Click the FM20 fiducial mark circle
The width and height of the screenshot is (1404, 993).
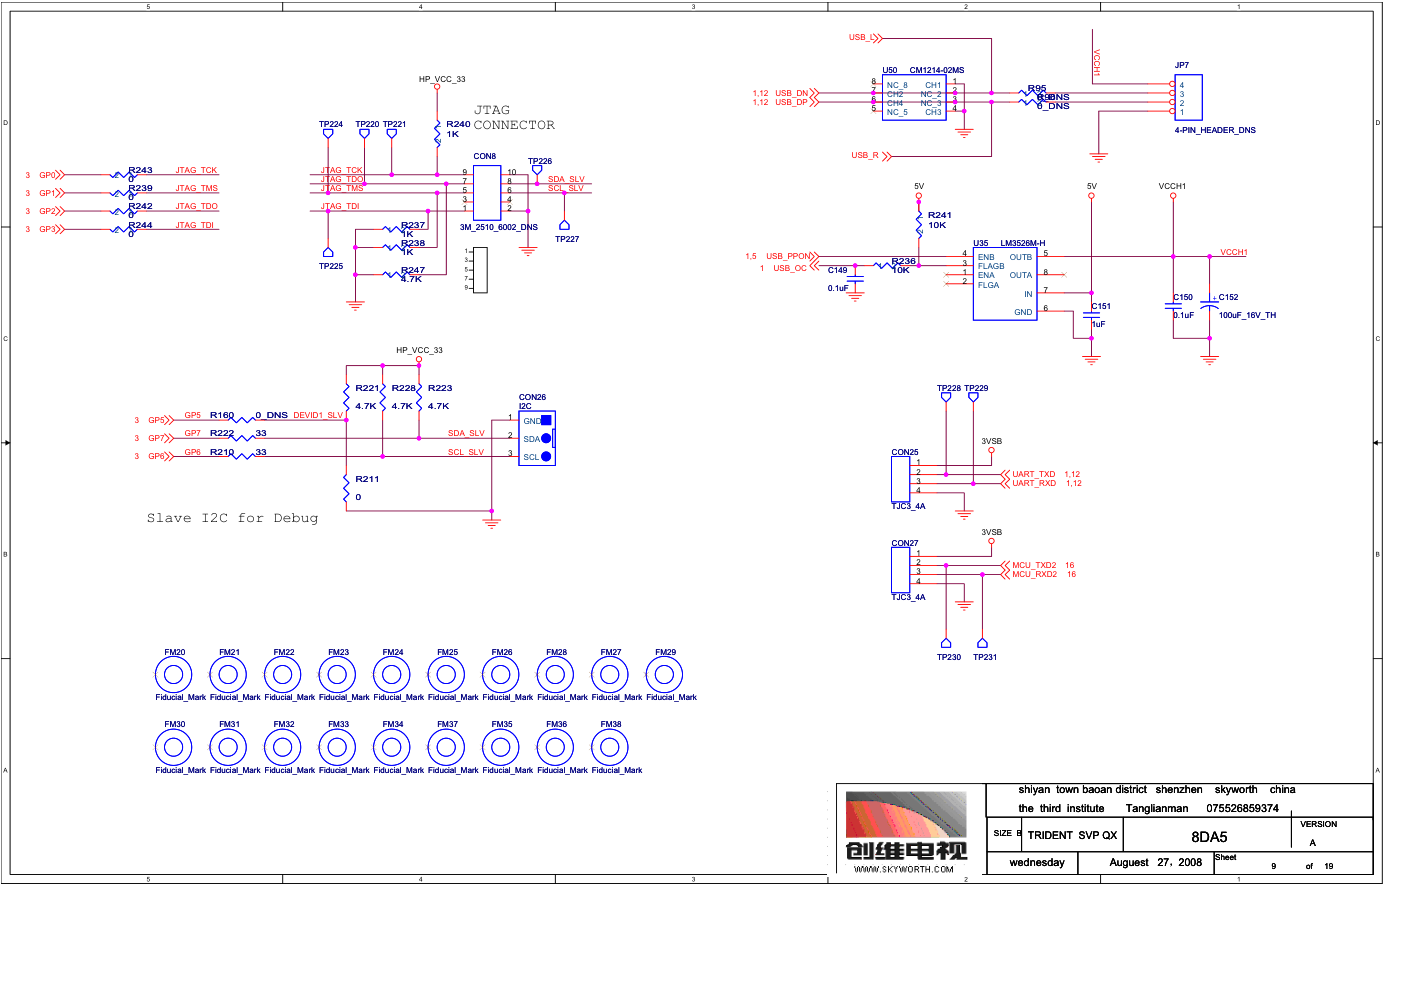click(174, 675)
